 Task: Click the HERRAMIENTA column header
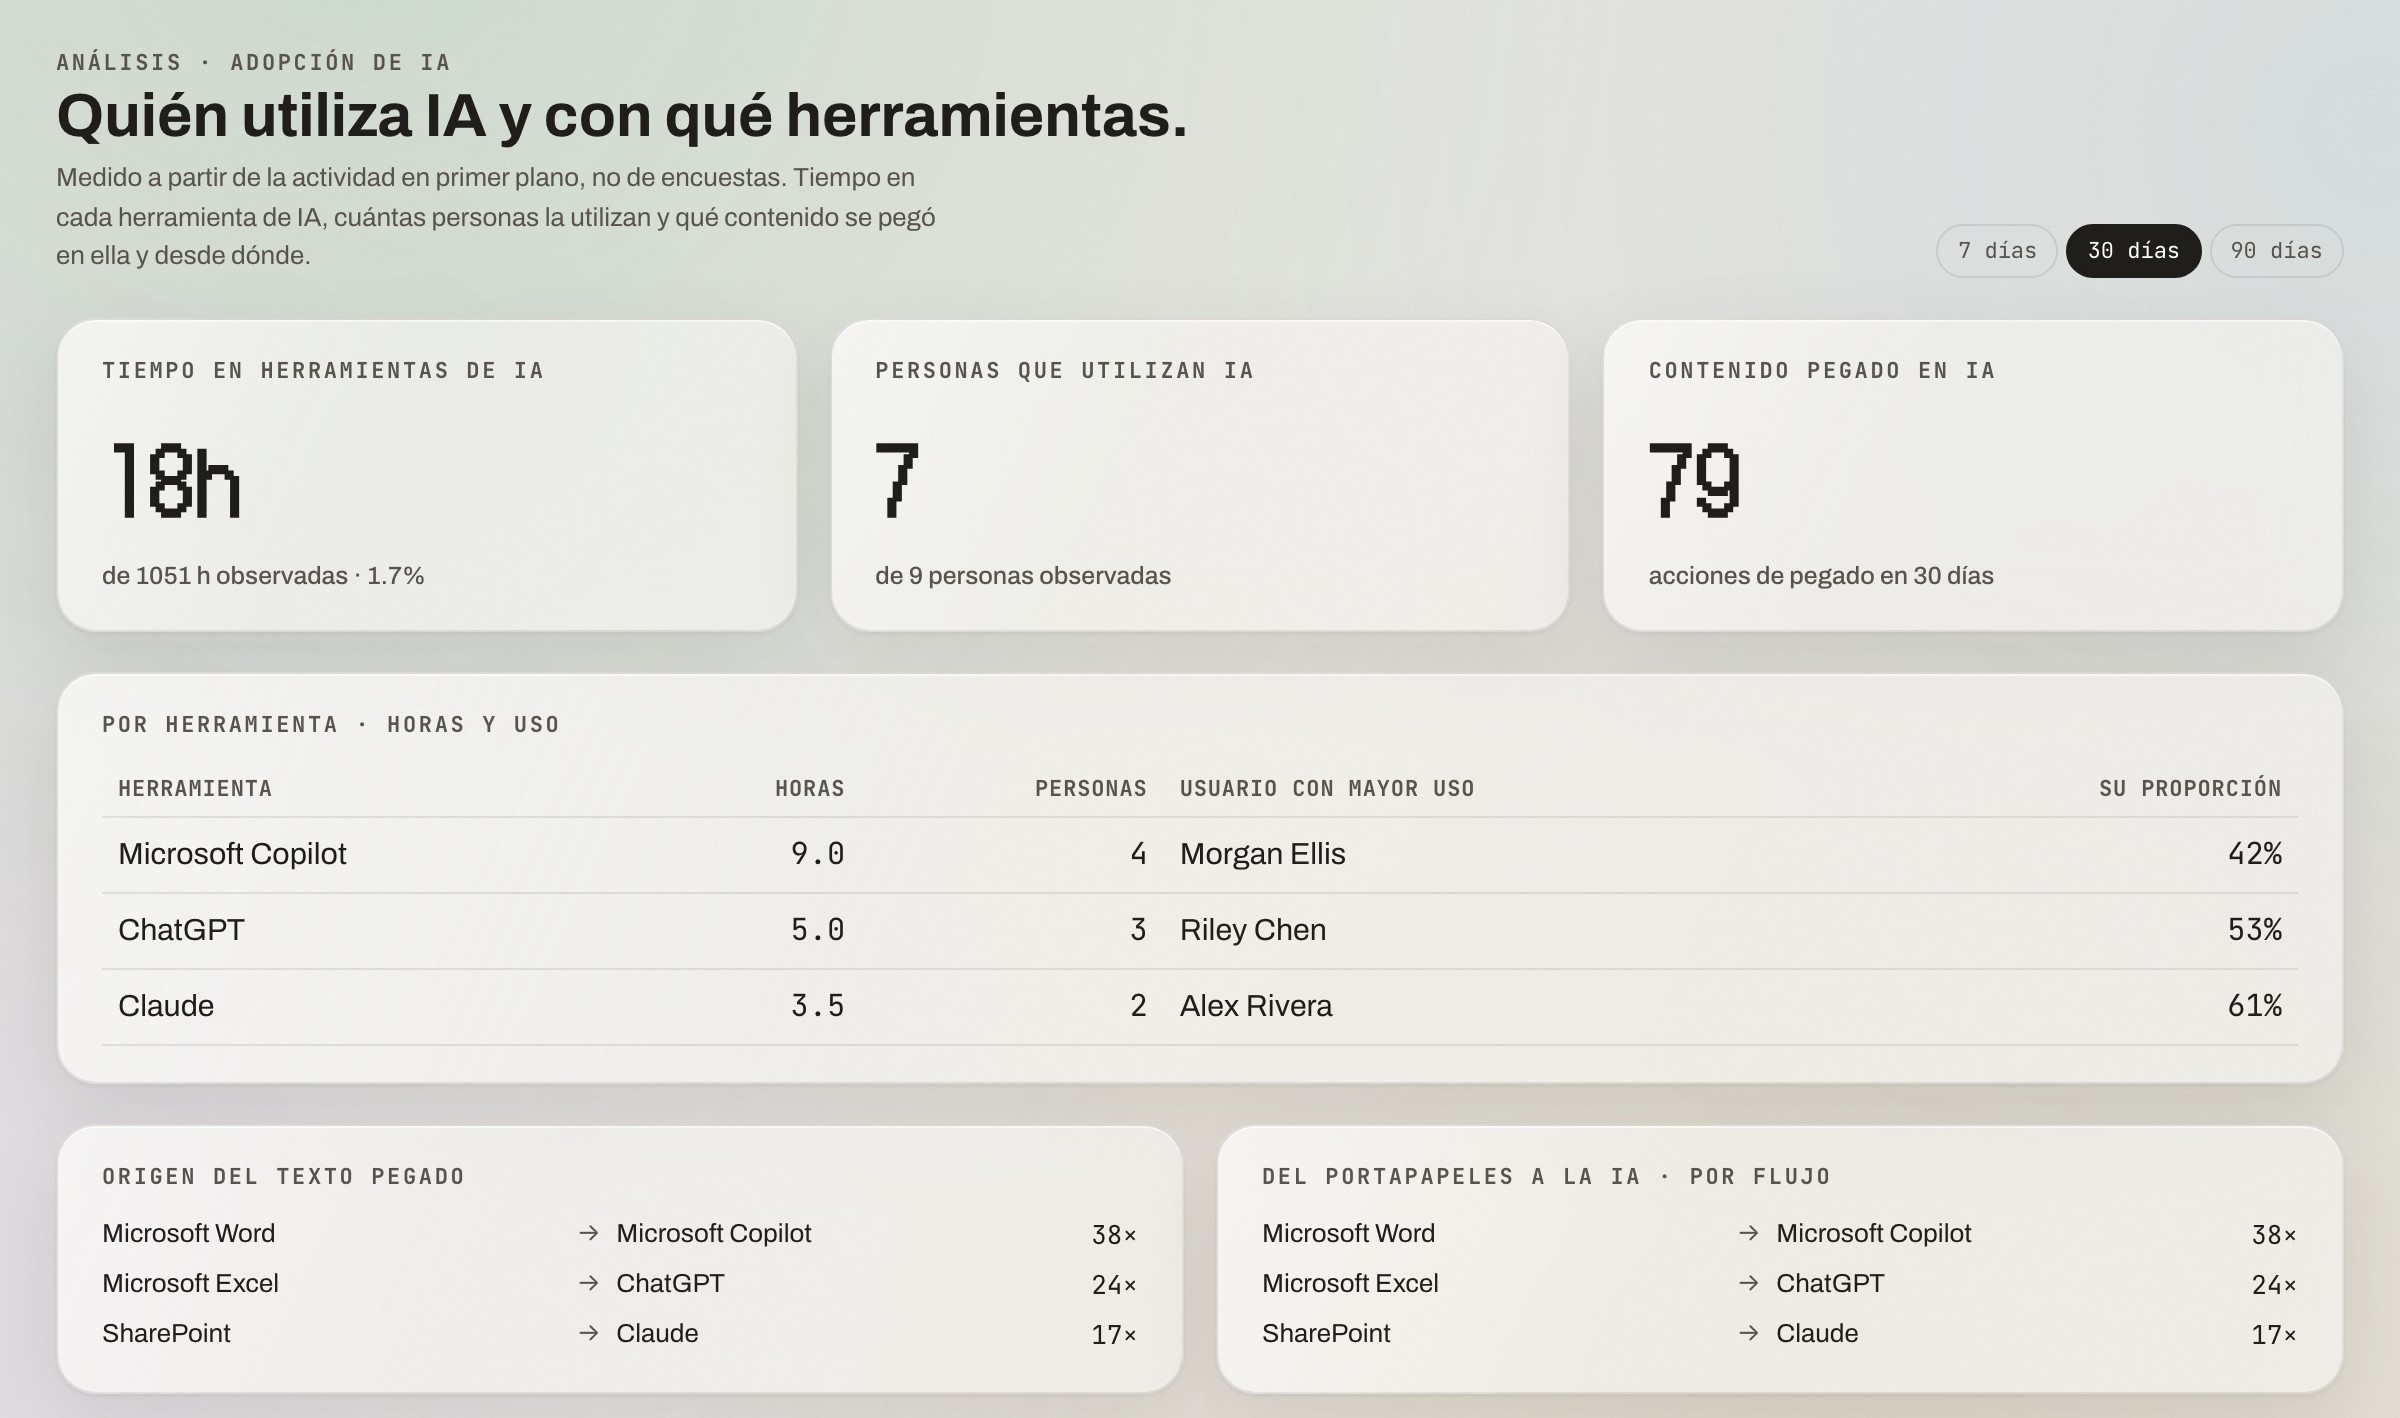click(195, 788)
